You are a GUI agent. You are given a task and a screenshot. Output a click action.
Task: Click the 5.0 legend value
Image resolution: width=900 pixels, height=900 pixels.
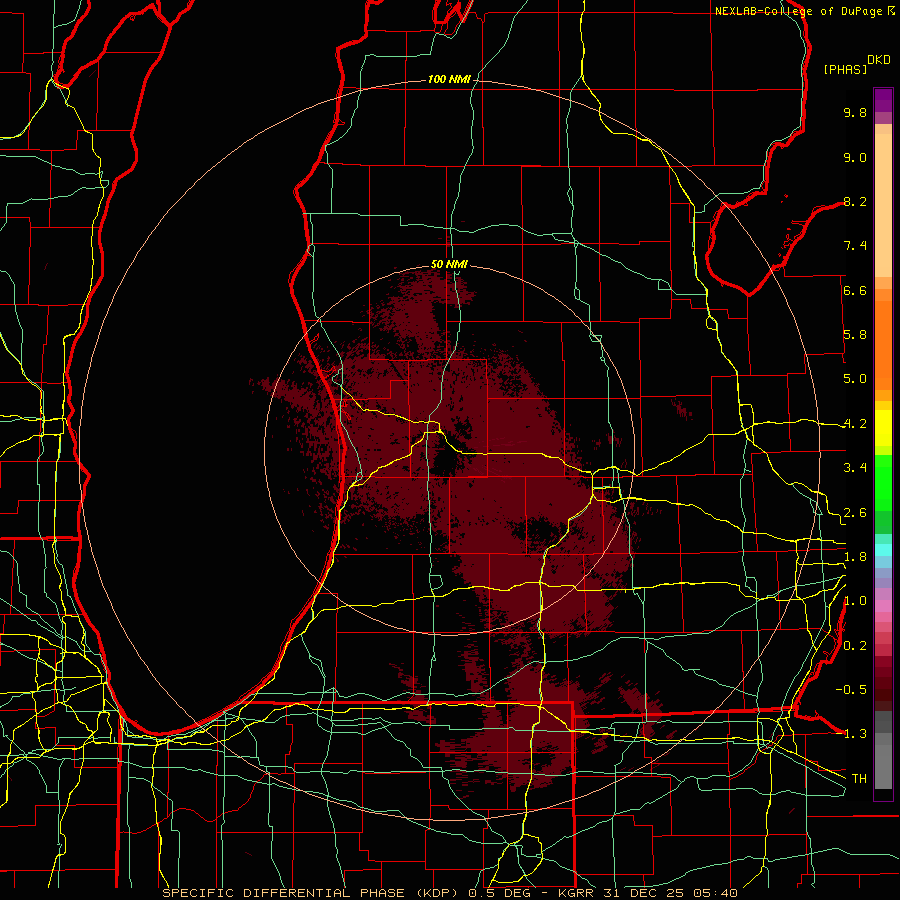tap(855, 379)
